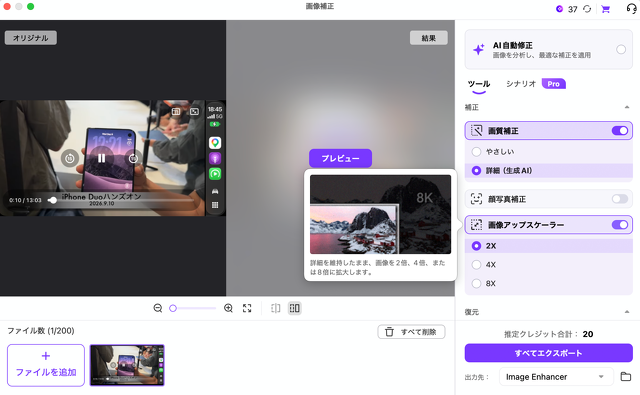
Task: Click the 8K upscaler sample preview image
Action: coord(380,215)
